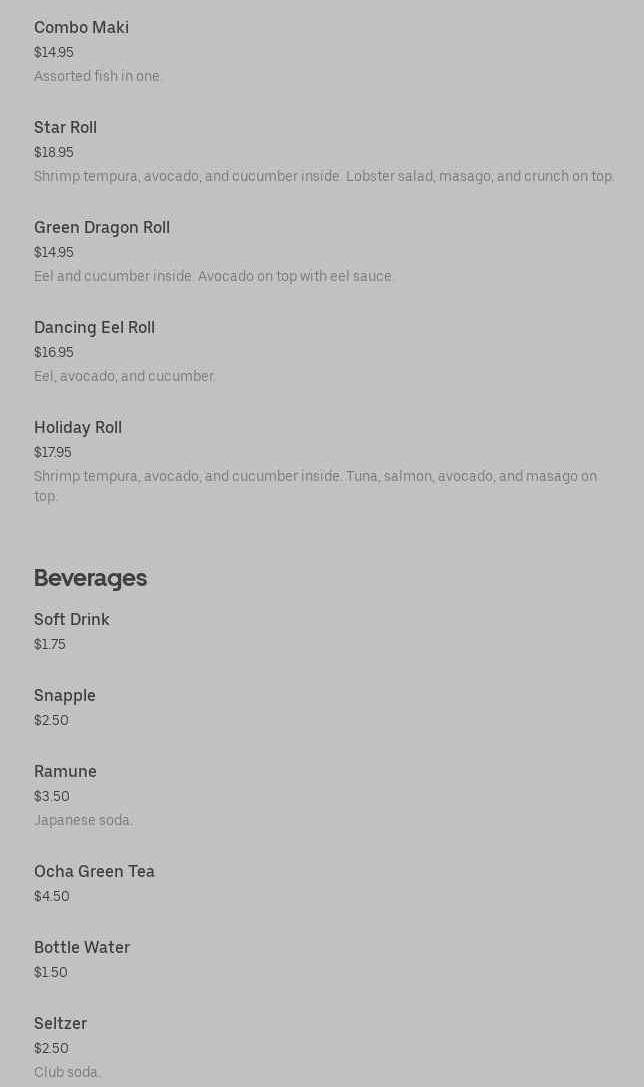Click the Holiday Roll $17.95 price
Screen dimensions: 644x1087
coord(53,453)
